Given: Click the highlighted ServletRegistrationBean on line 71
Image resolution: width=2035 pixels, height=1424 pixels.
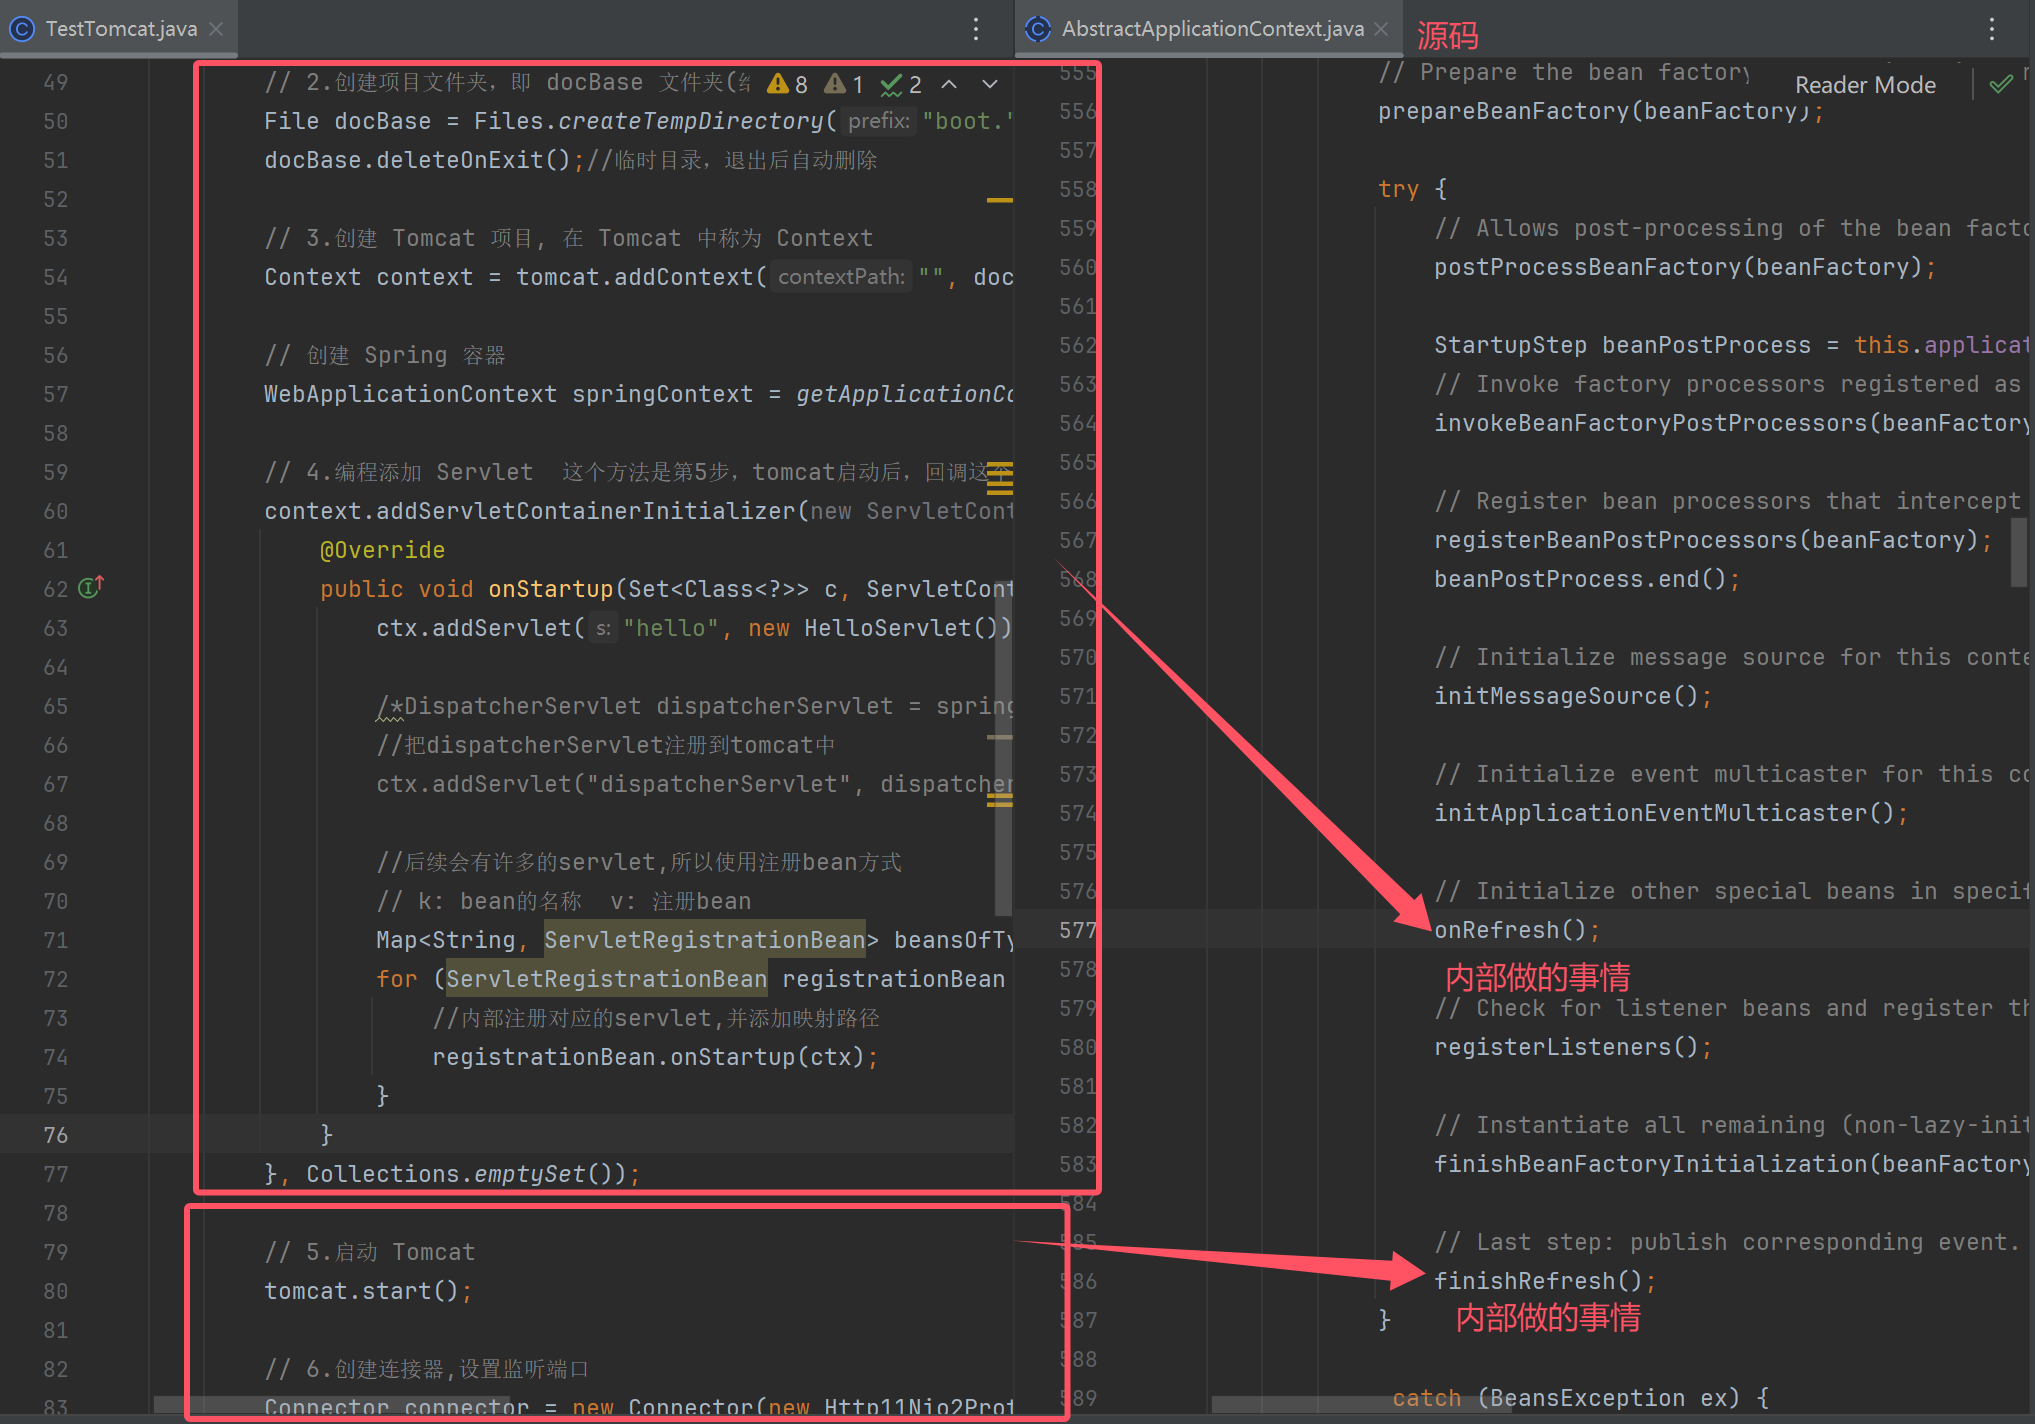Looking at the screenshot, I should (x=705, y=940).
